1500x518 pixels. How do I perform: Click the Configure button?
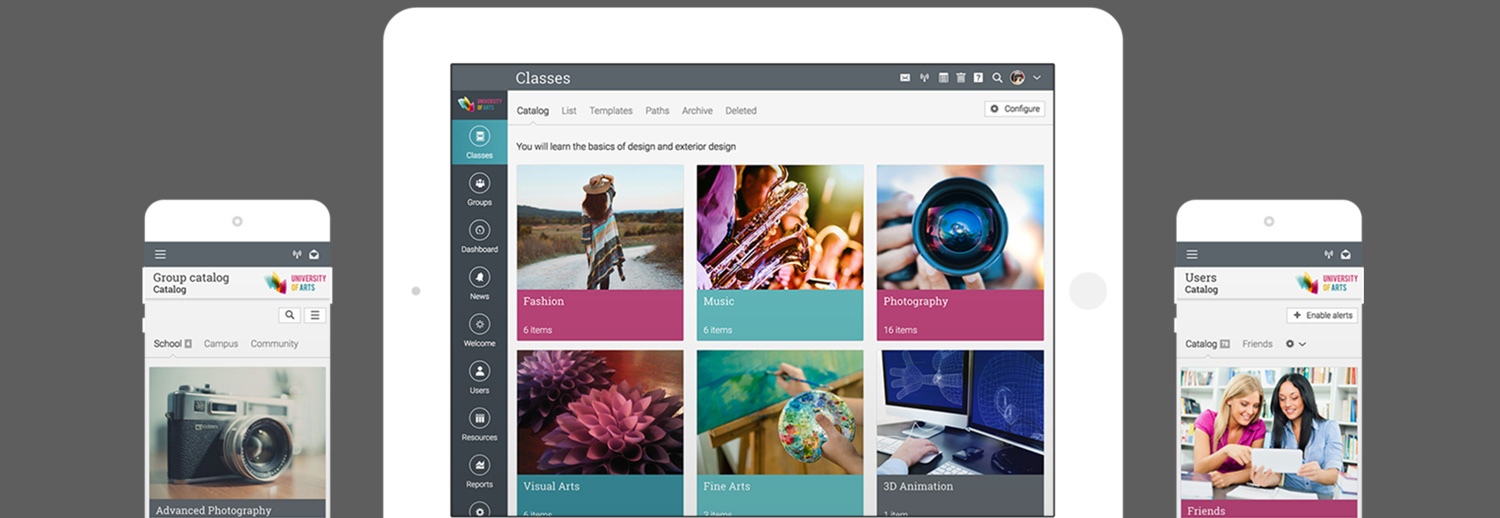(x=1015, y=109)
